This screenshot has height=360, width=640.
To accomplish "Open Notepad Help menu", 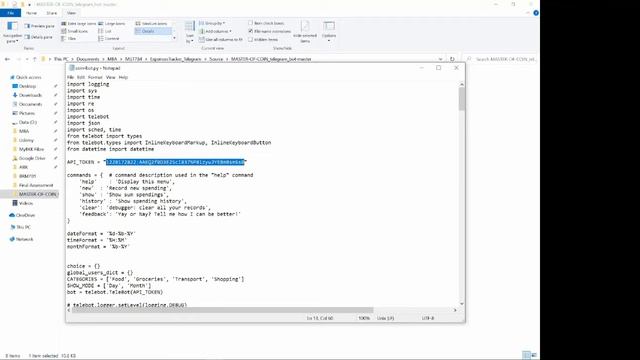I will coord(123,77).
